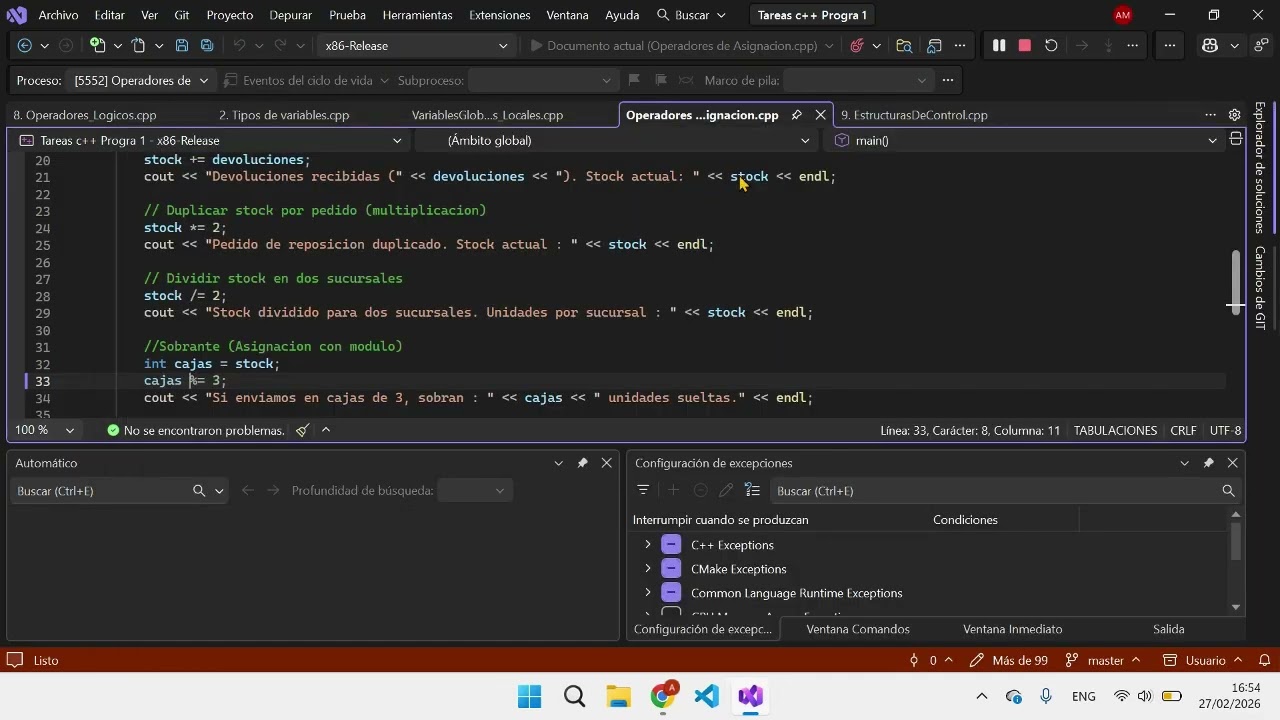Viewport: 1280px width, 720px height.
Task: Stop debugging with the red square
Action: tap(1024, 45)
